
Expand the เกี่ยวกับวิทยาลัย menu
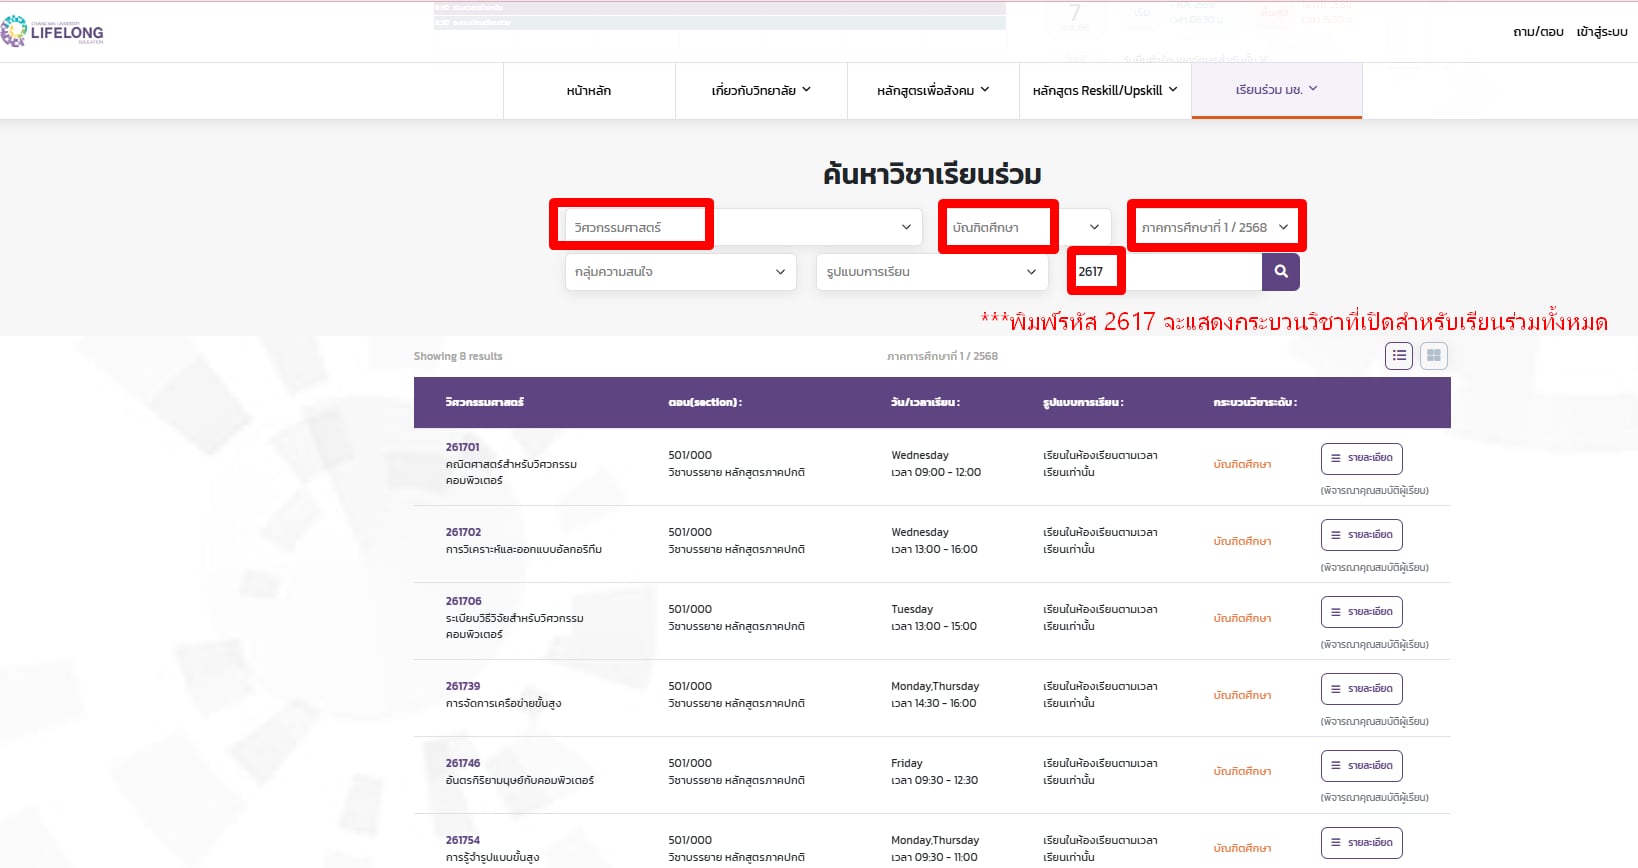pos(761,91)
